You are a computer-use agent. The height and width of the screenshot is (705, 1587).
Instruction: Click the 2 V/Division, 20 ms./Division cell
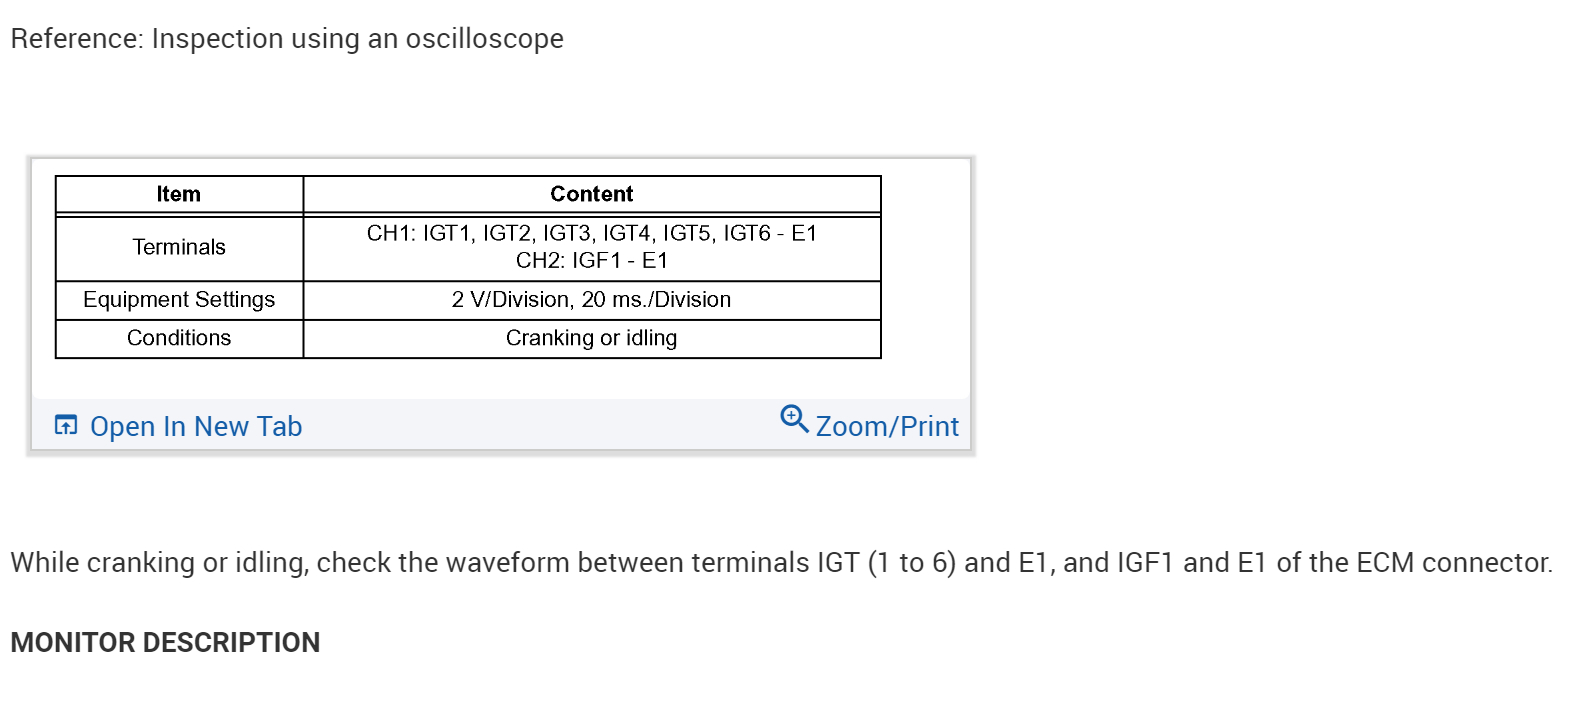[x=591, y=300]
